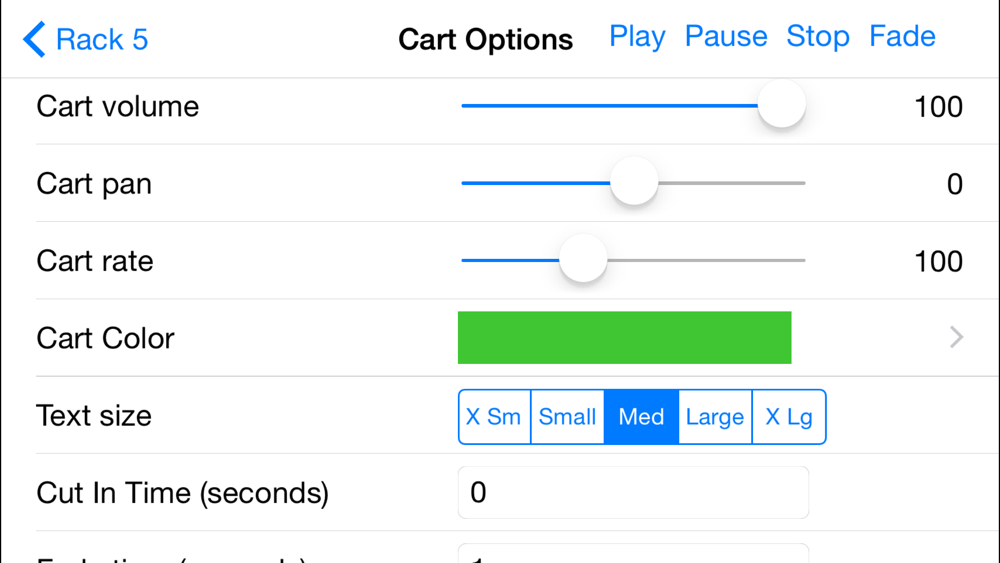Click the Cart rate slider knob
This screenshot has width=1000, height=563.
pos(583,260)
